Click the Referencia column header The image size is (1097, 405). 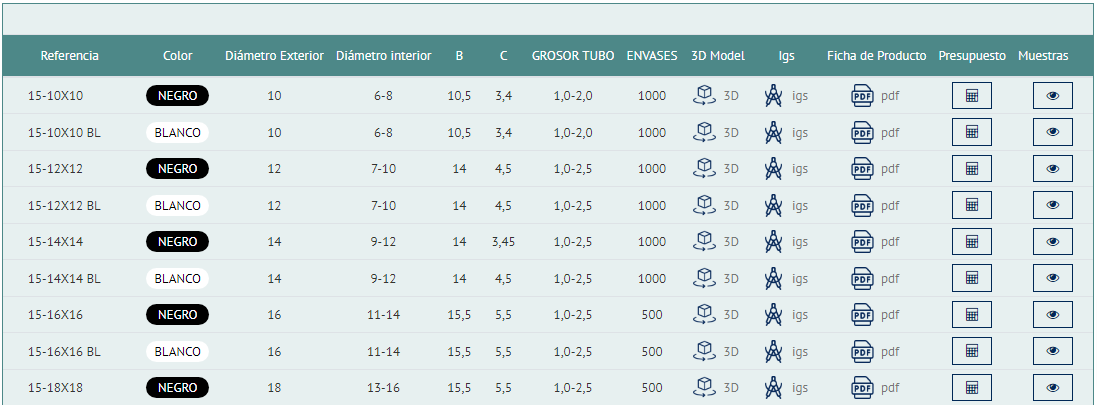(x=69, y=56)
